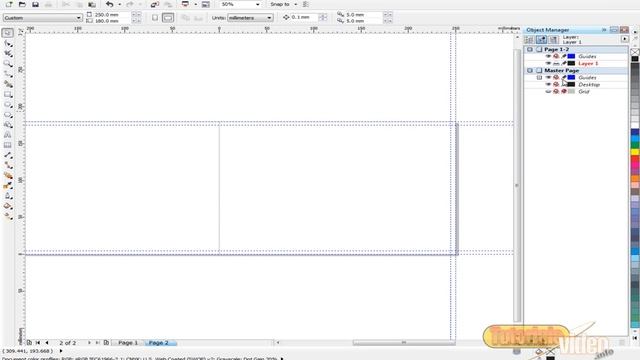Image resolution: width=640 pixels, height=360 pixels.
Task: Collapse the Page 1-2 tree node
Action: [530, 49]
